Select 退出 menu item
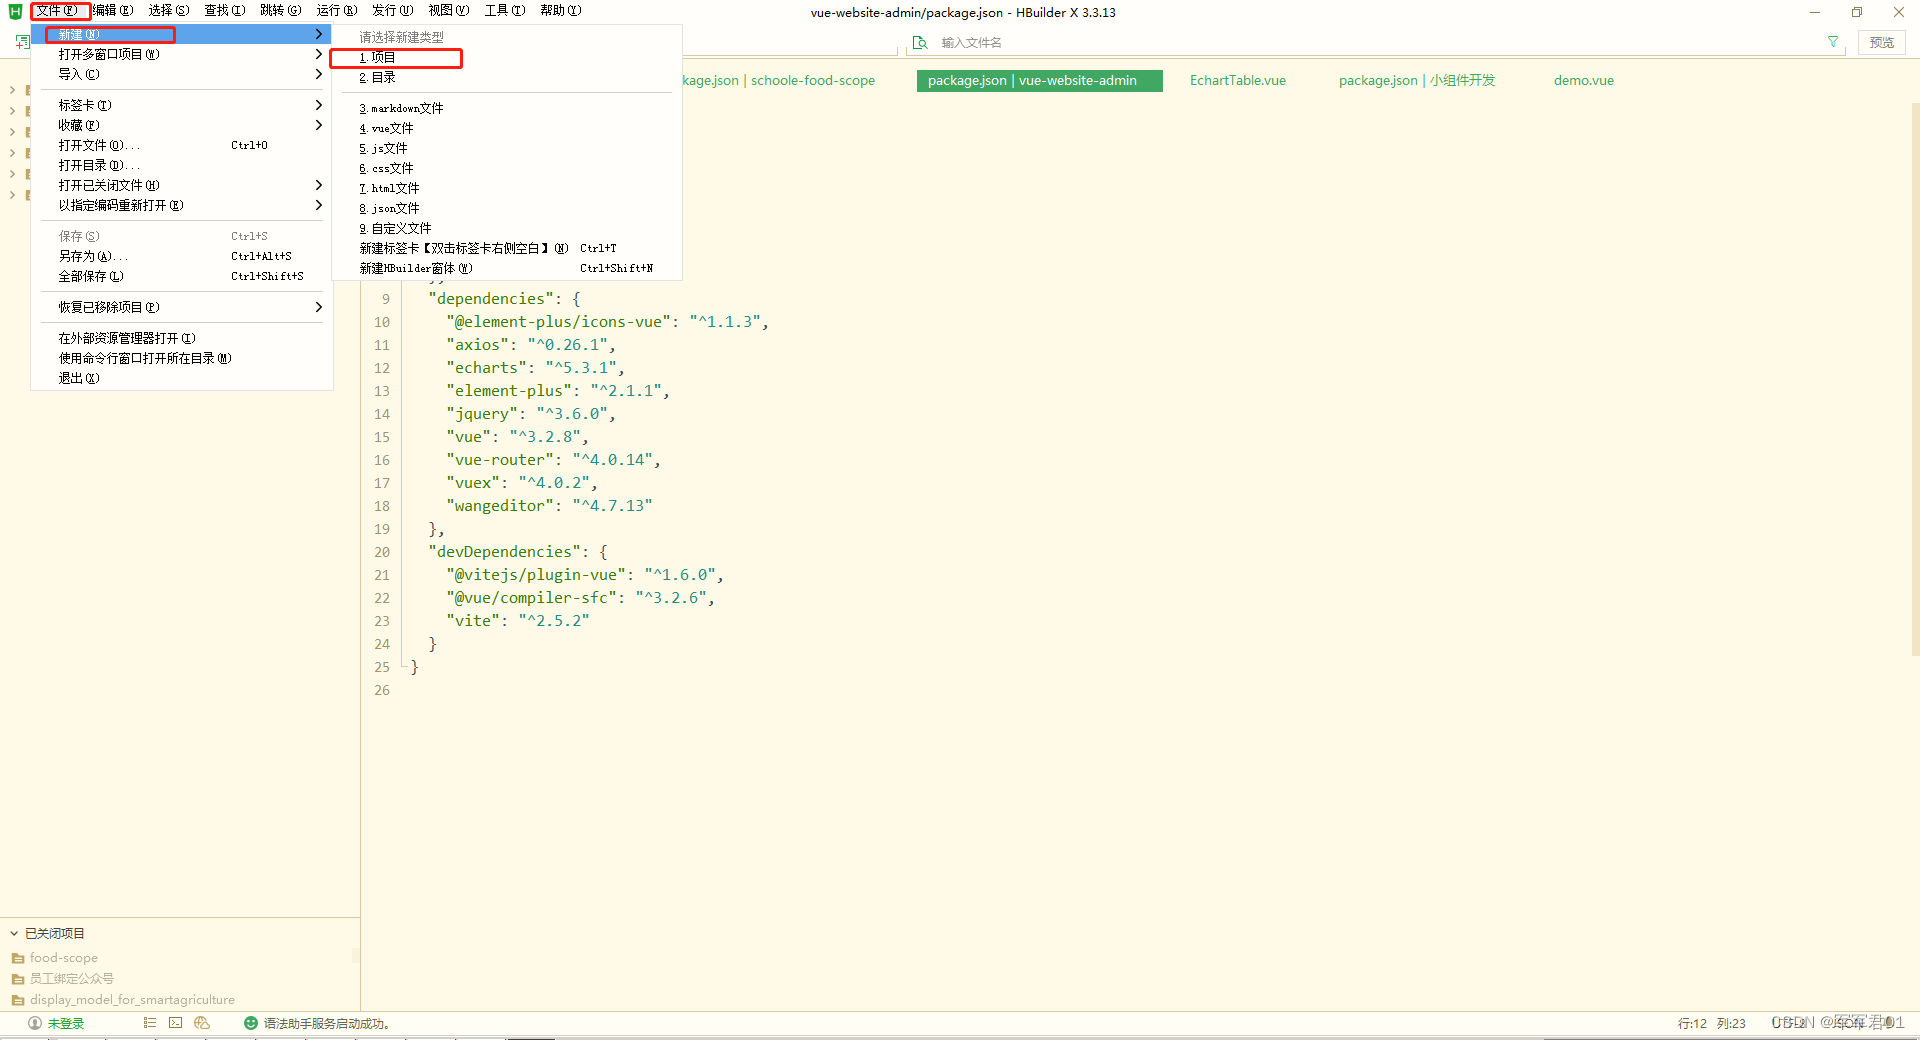1920x1040 pixels. click(x=182, y=378)
